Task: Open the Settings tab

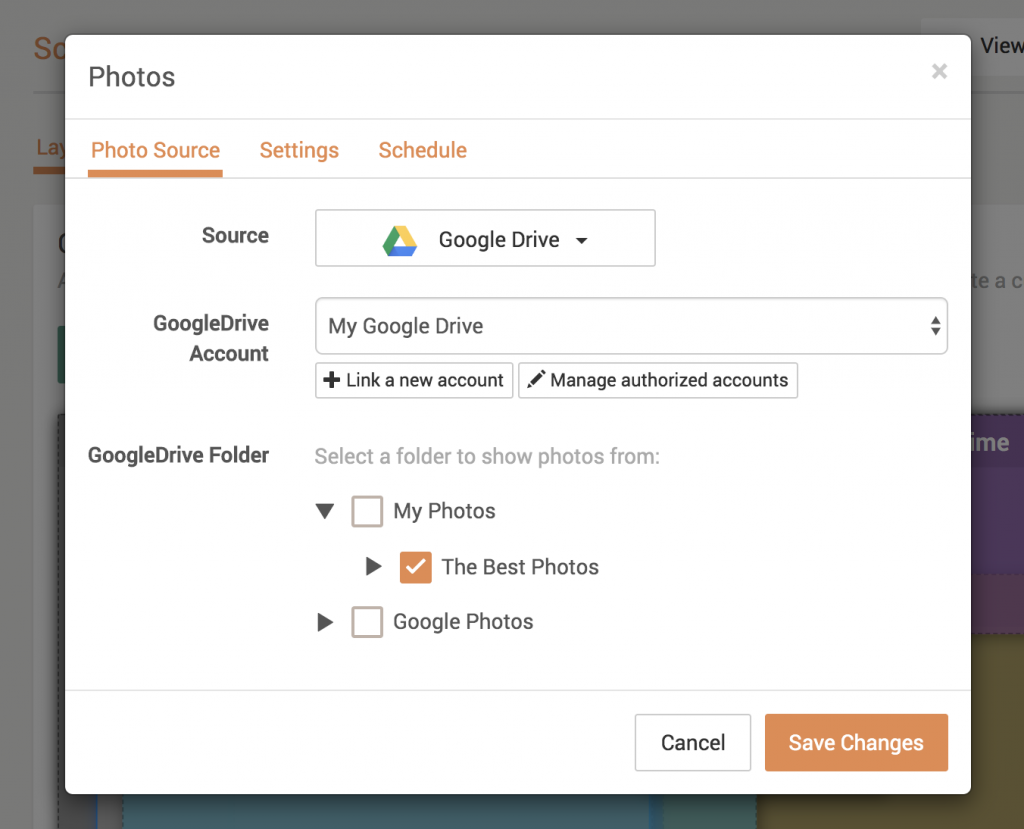Action: pyautogui.click(x=299, y=150)
